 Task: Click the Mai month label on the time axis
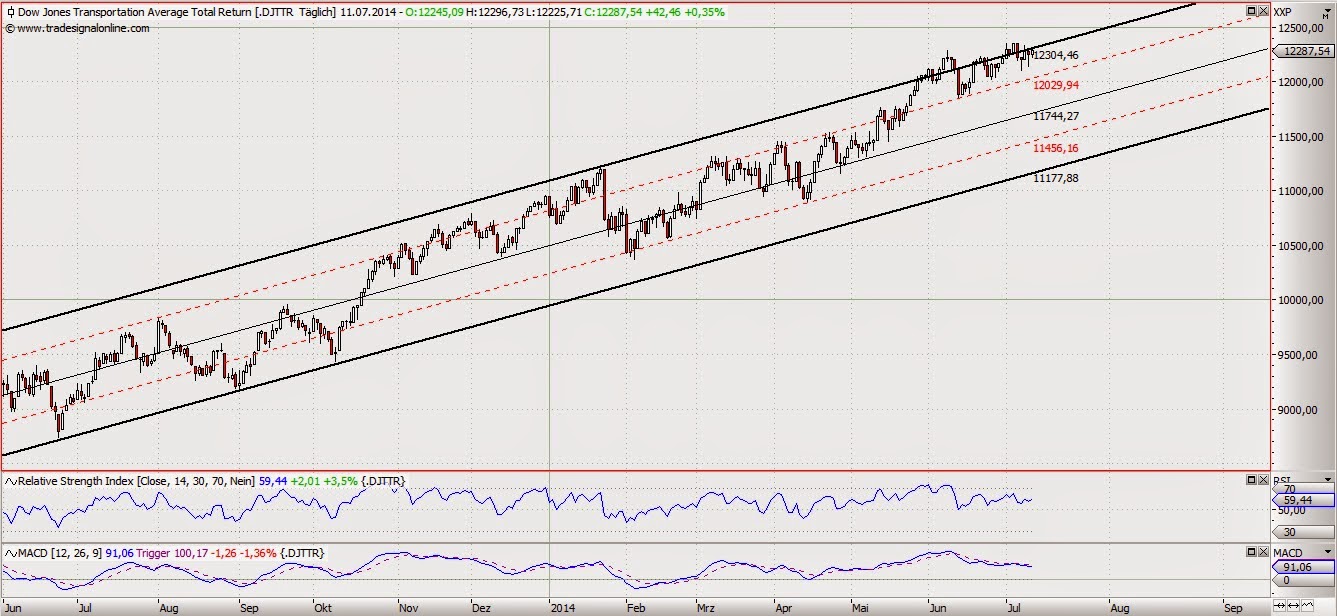[860, 606]
